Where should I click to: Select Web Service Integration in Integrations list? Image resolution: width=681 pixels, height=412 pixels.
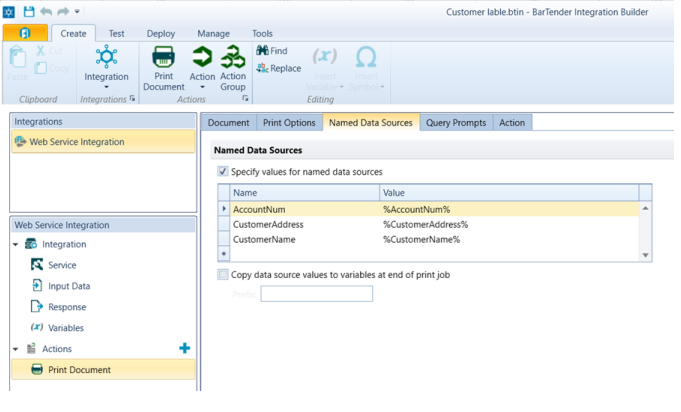click(103, 142)
